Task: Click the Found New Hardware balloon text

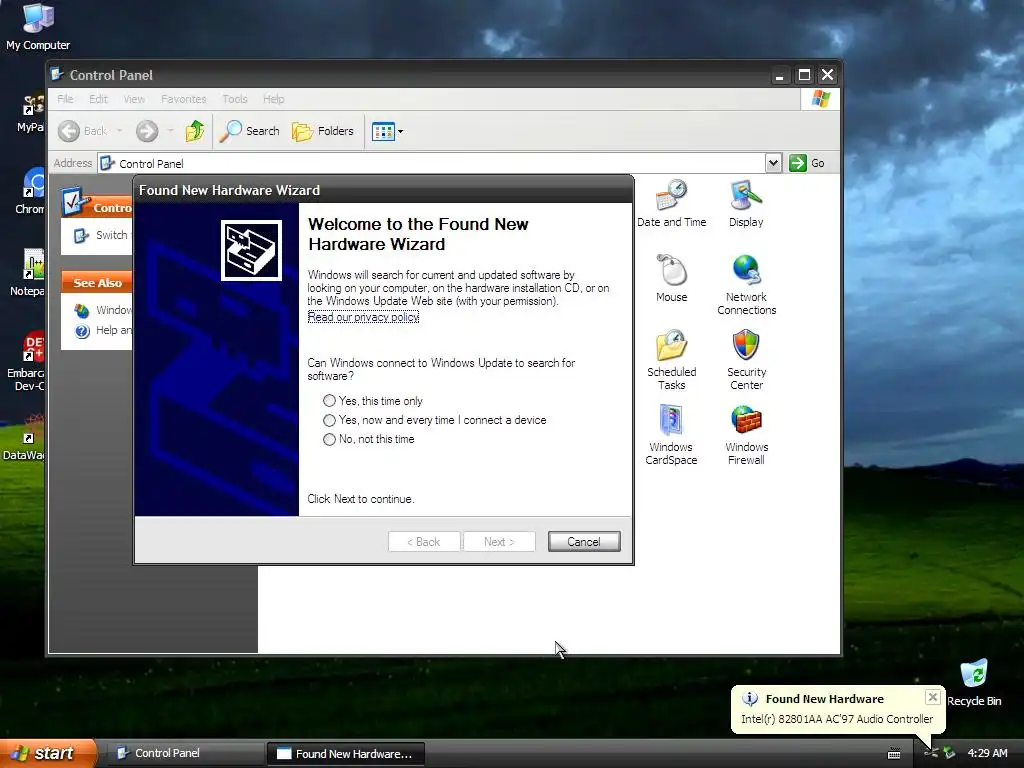Action: [x=837, y=719]
